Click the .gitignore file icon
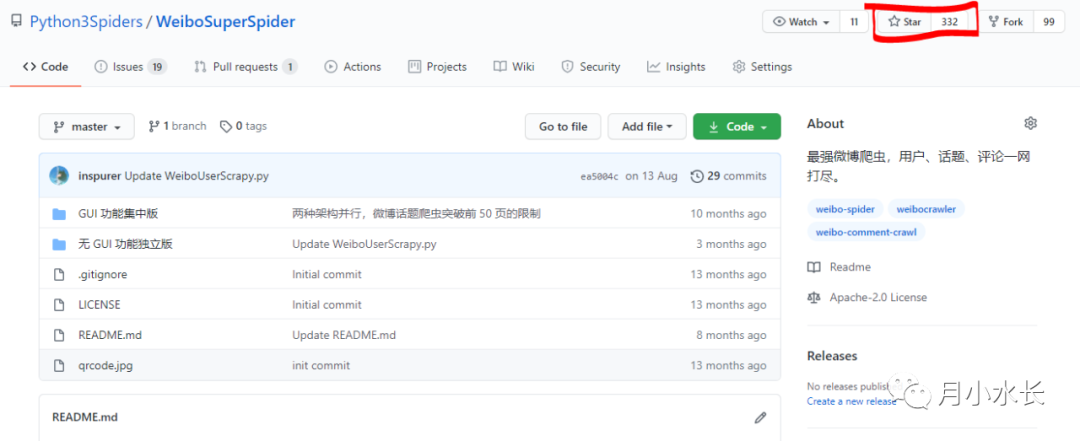The height and width of the screenshot is (441, 1080). 58,275
